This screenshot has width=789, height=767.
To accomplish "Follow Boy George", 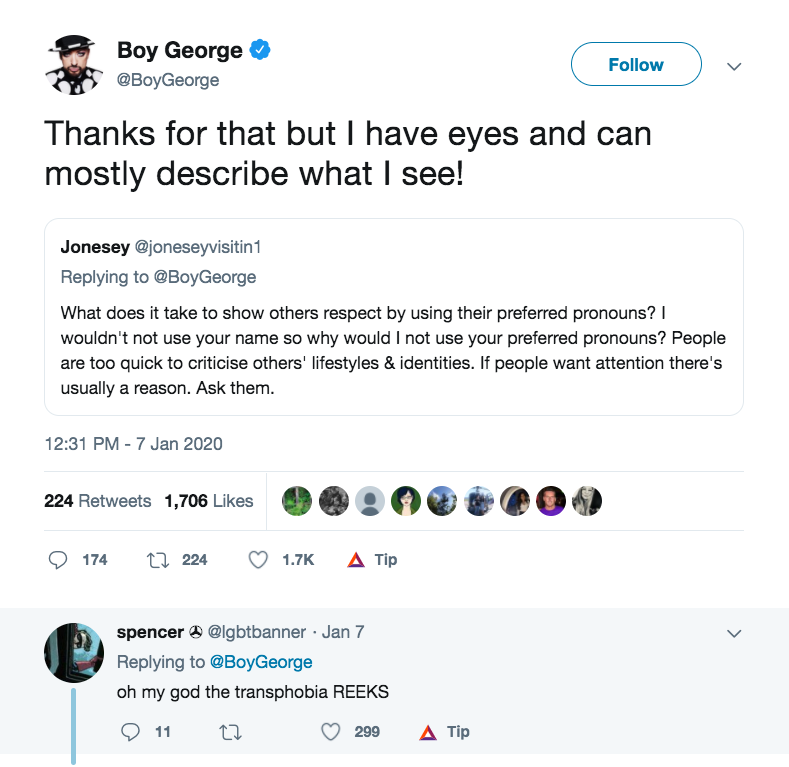I will coord(635,65).
